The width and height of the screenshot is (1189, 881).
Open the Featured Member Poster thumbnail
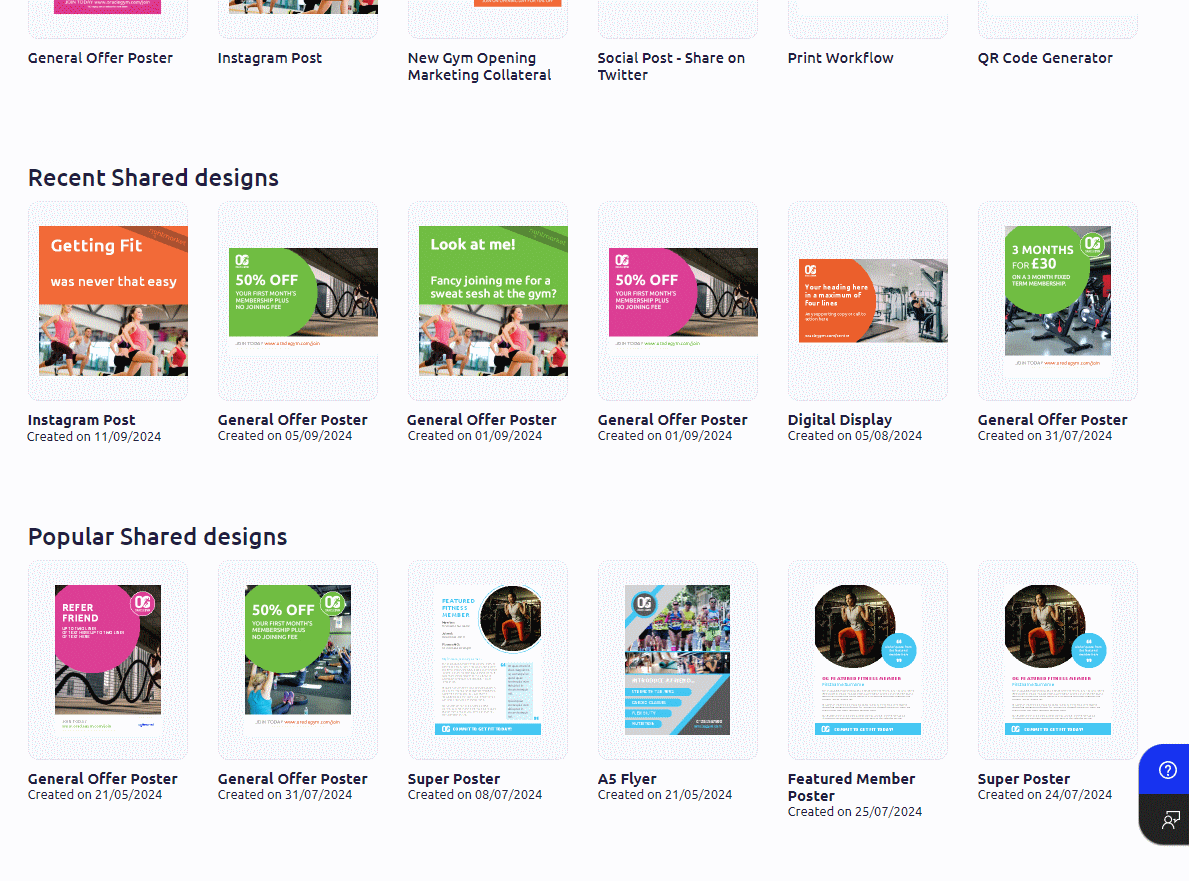coord(868,660)
